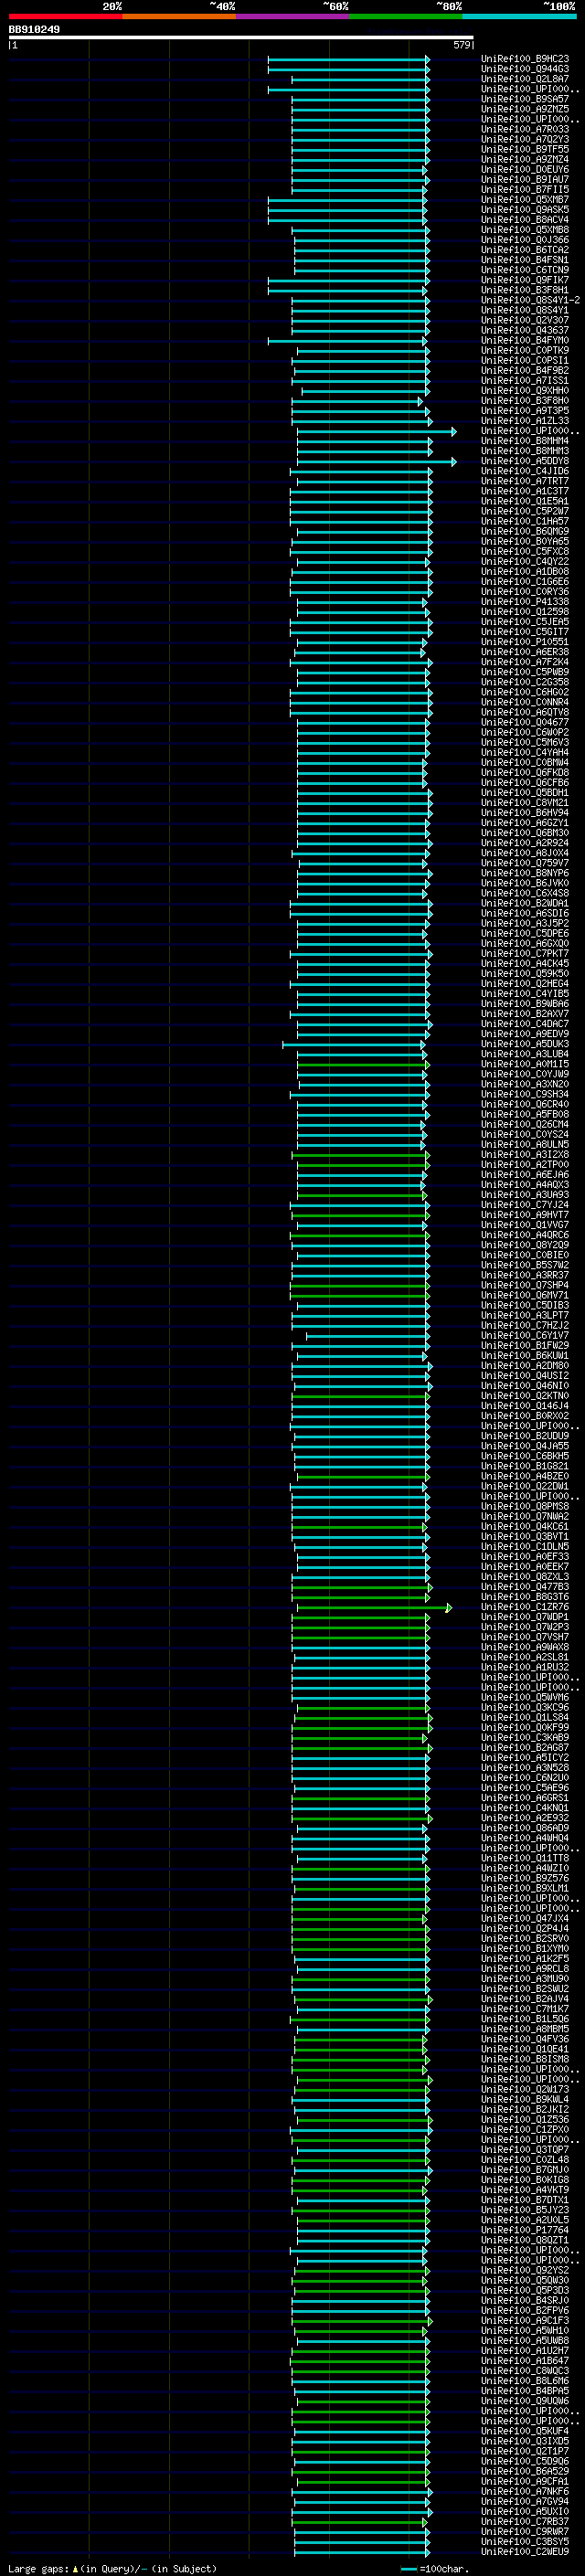Click hit label UniRef100_C7YJ24
Viewport: 585px width, 2576px height.
pyautogui.click(x=524, y=1205)
